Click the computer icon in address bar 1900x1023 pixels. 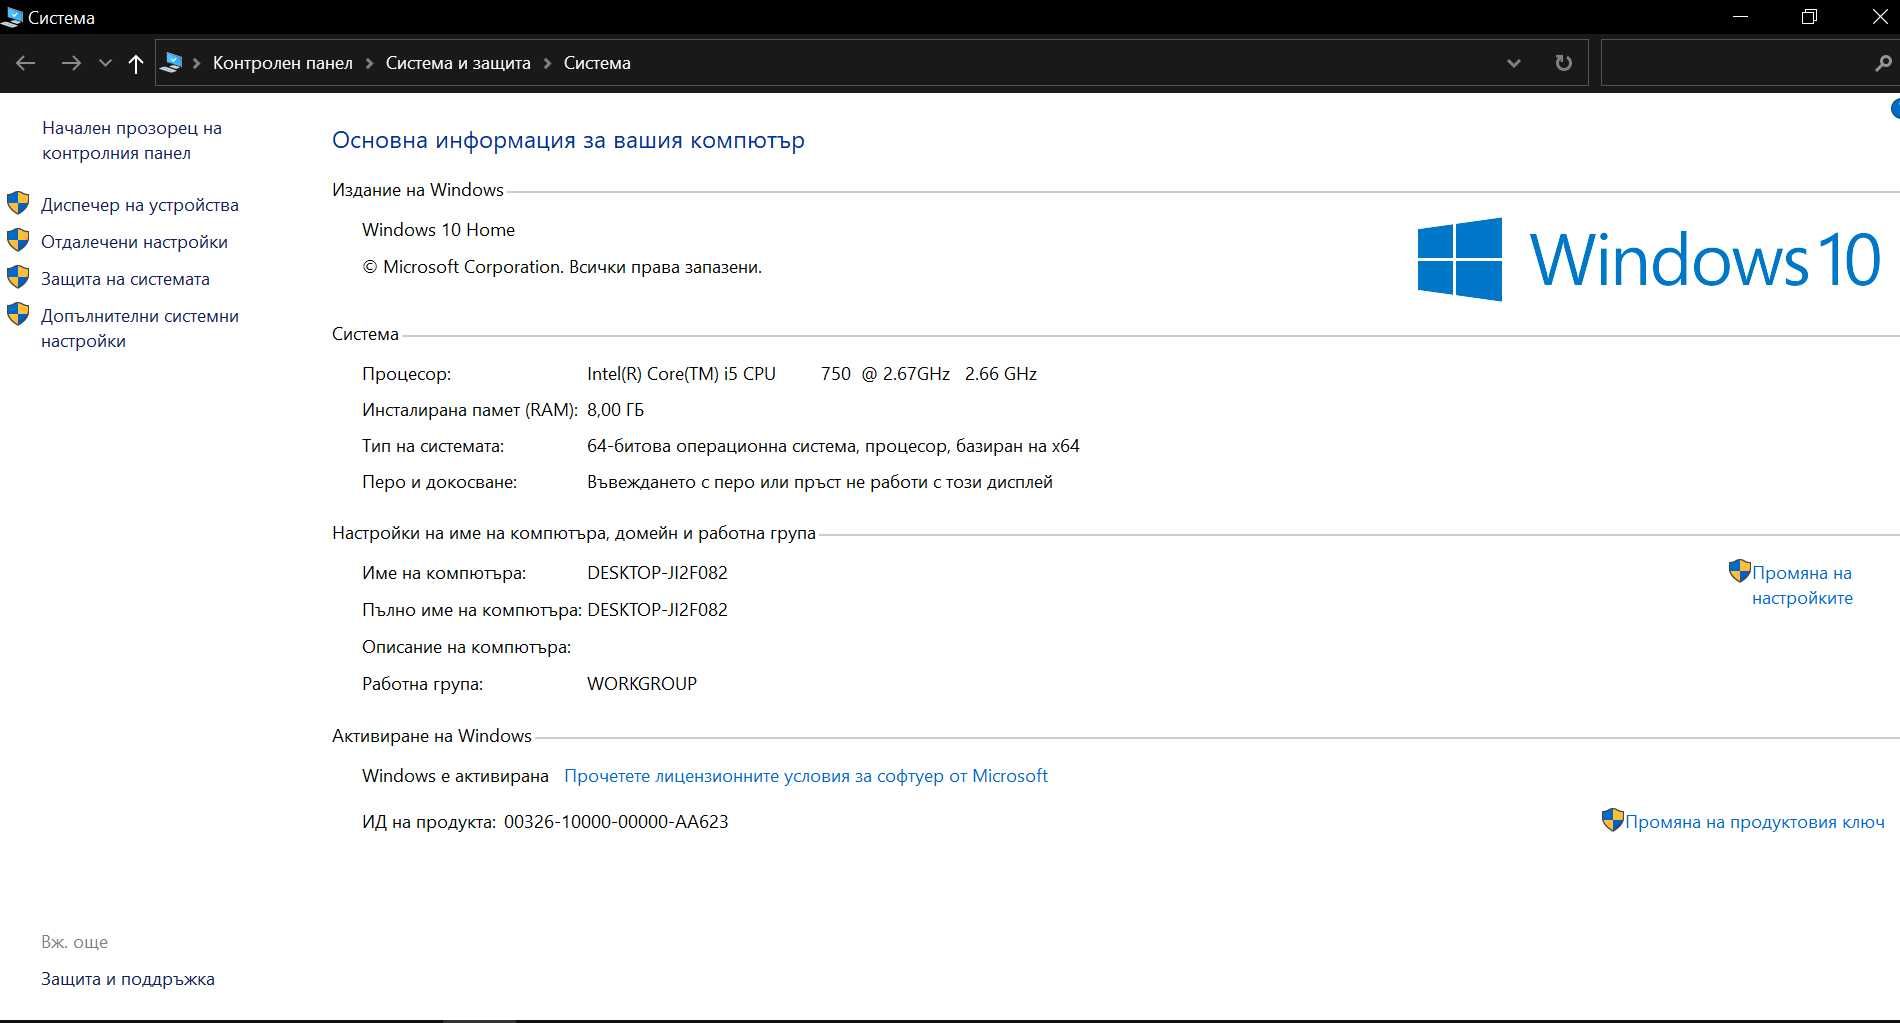171,63
